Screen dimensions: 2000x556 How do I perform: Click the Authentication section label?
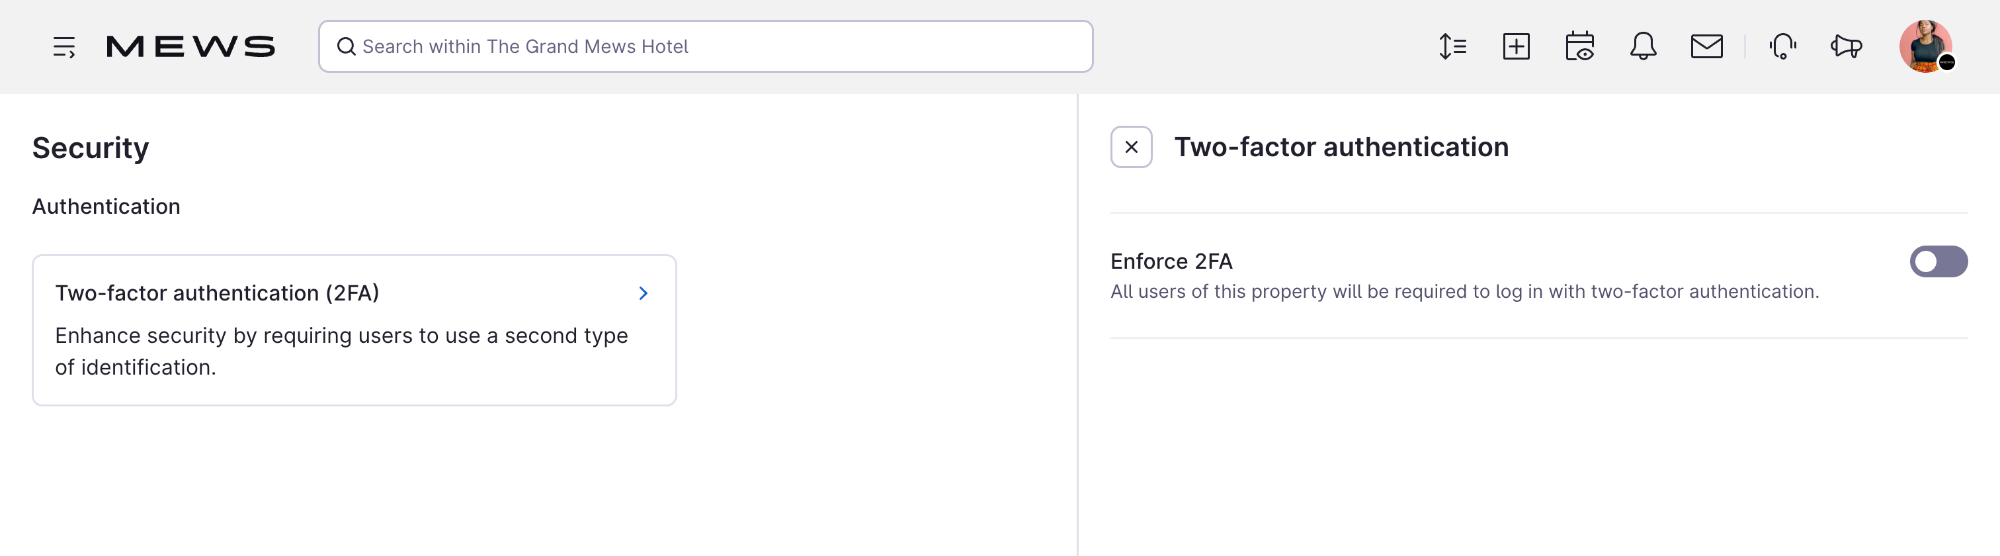click(106, 207)
